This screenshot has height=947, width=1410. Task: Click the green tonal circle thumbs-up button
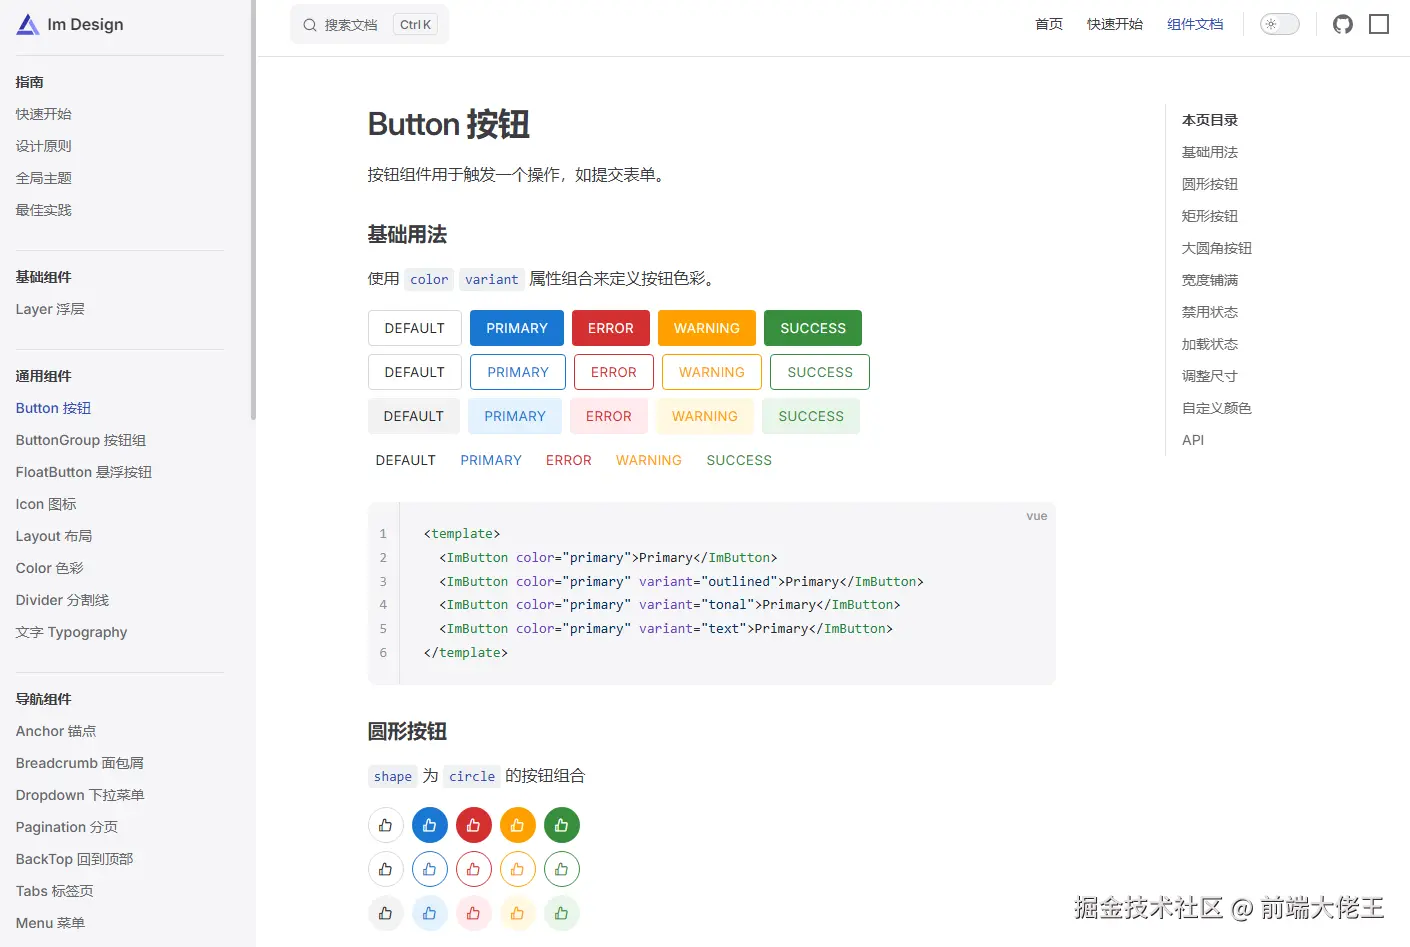[x=562, y=913]
